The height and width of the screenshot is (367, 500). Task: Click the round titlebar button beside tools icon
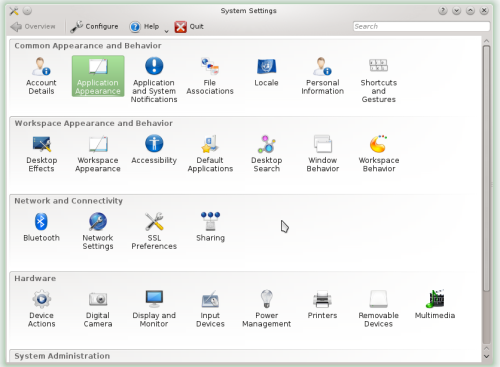27,11
